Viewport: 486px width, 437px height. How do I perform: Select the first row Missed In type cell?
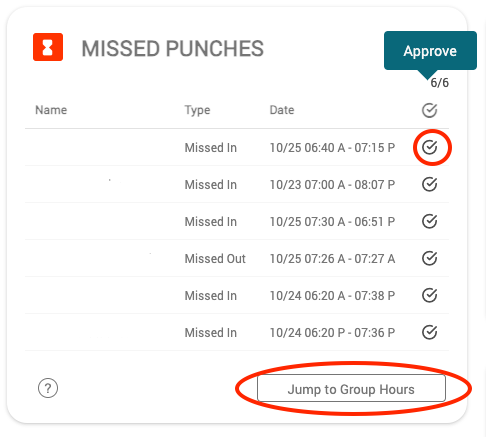click(x=211, y=148)
